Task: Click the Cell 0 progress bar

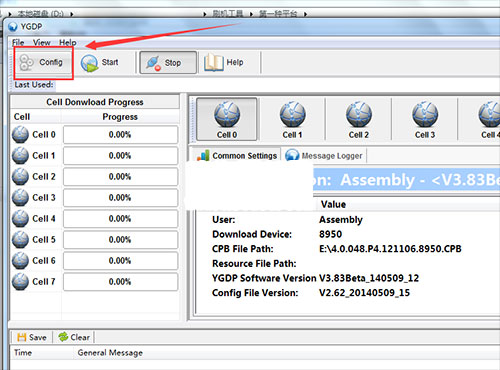Action: click(x=120, y=135)
